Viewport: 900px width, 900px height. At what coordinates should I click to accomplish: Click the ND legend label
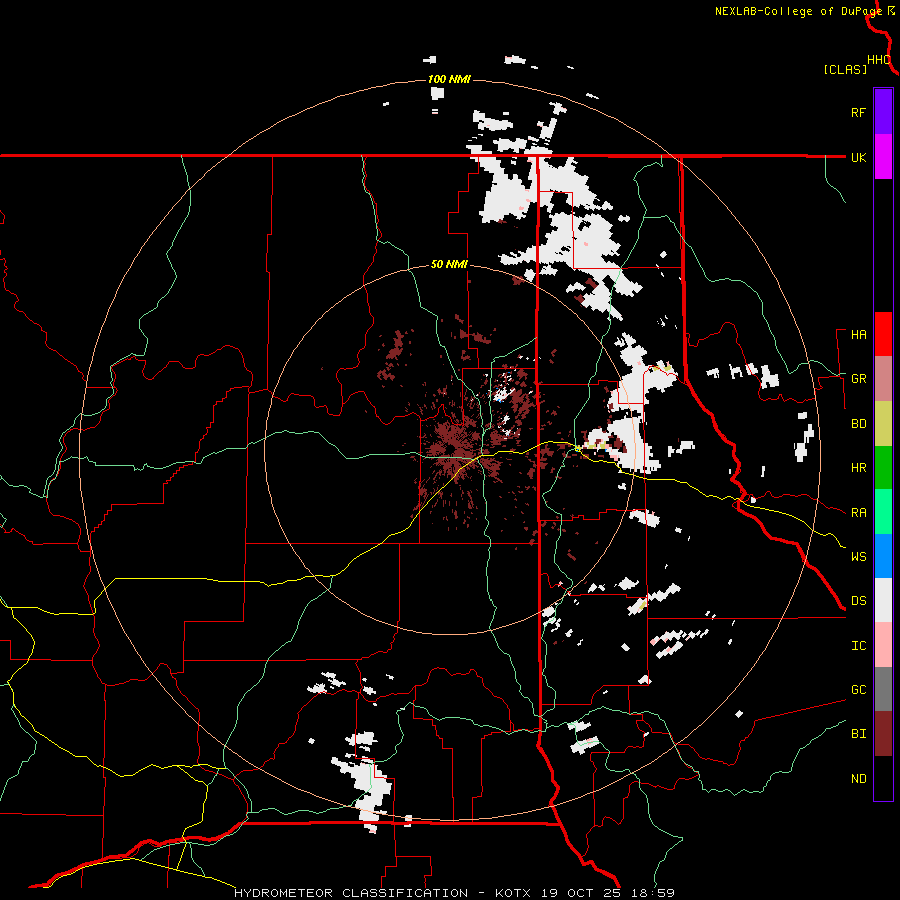pyautogui.click(x=858, y=779)
